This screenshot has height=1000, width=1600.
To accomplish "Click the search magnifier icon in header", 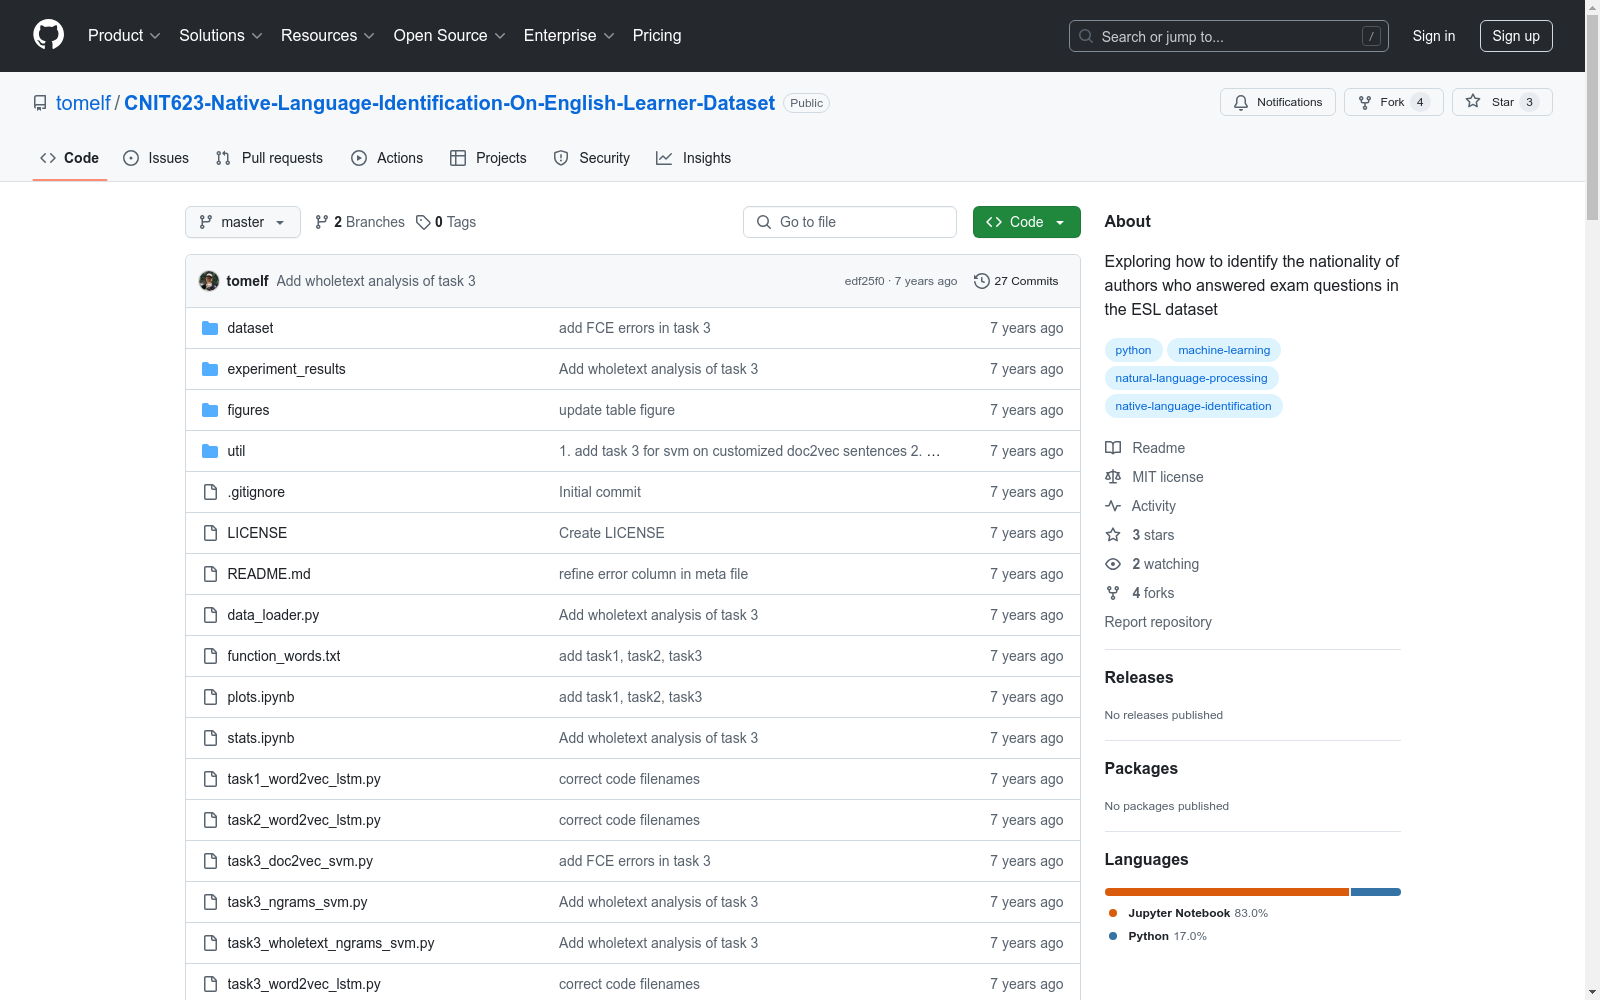I will [1086, 36].
